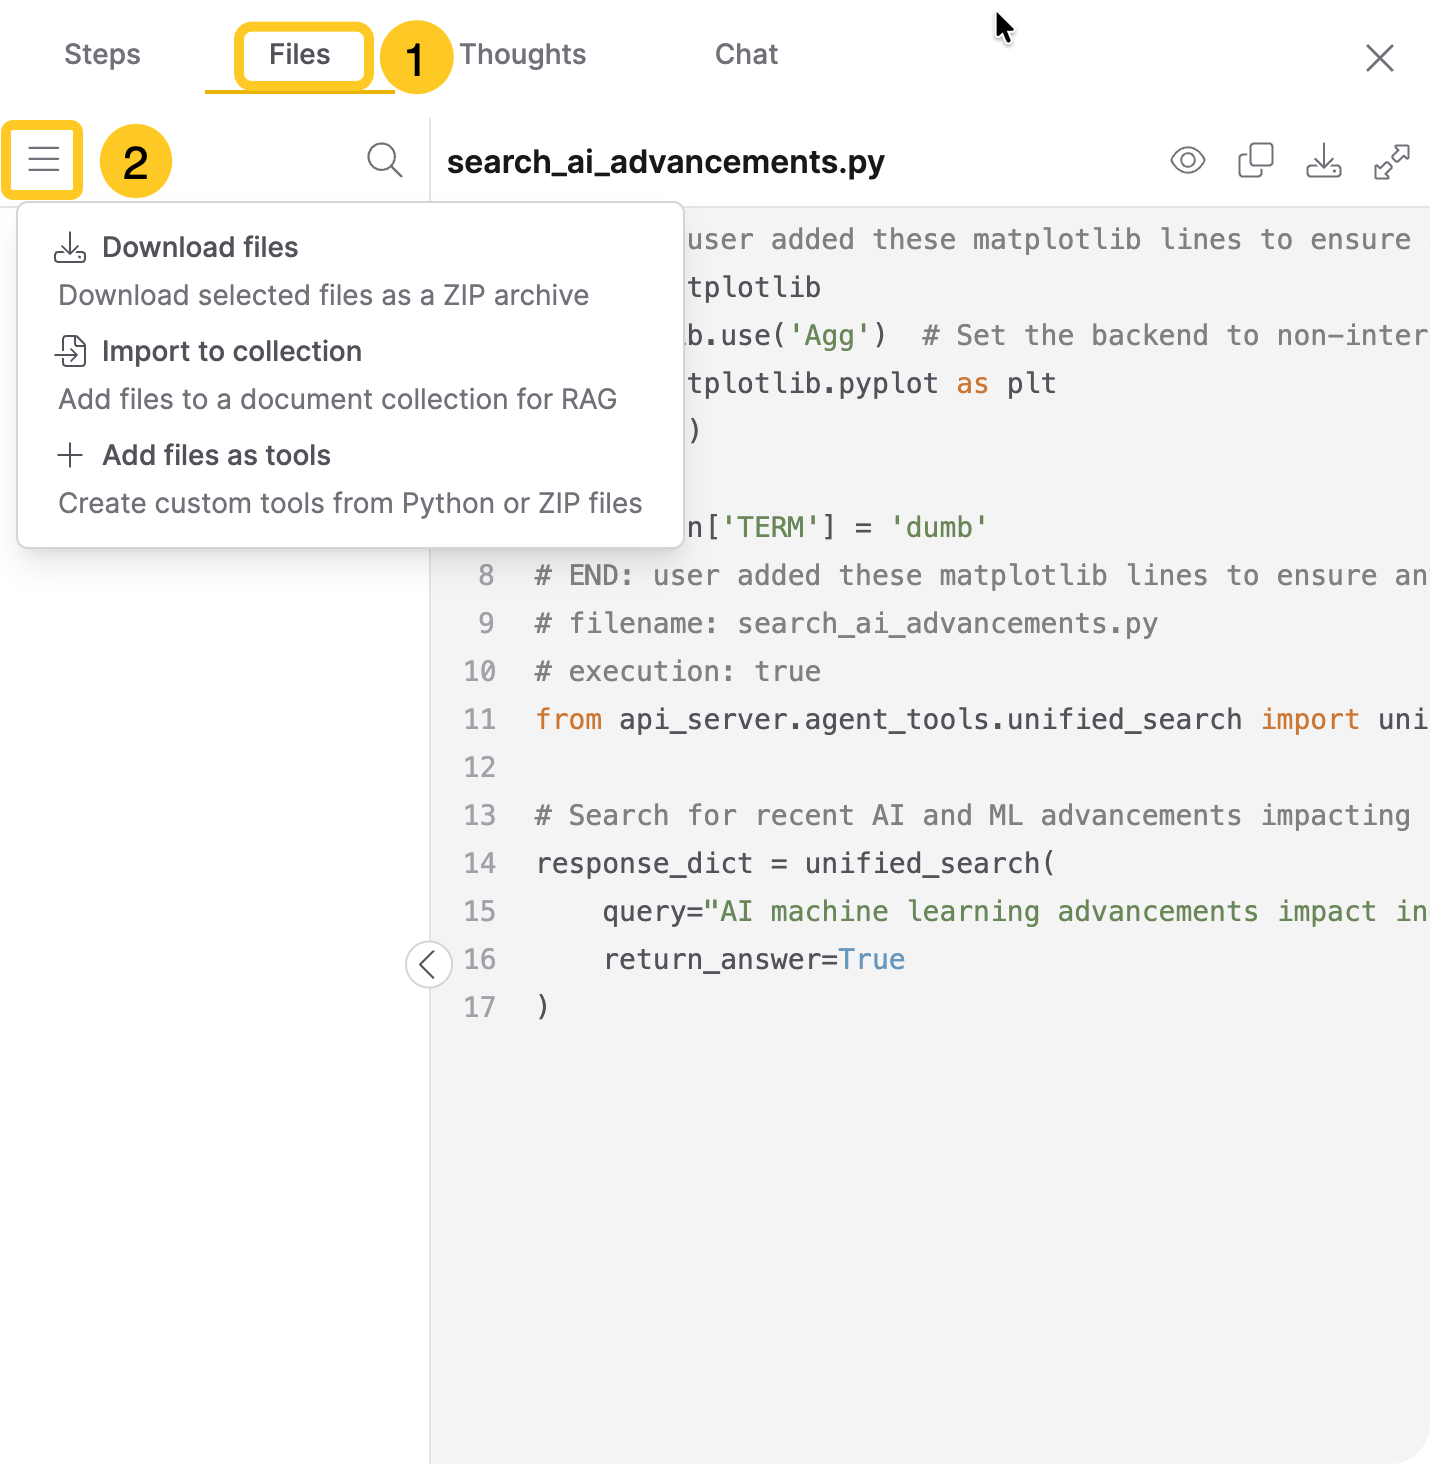Switch to the Steps tab

102,55
